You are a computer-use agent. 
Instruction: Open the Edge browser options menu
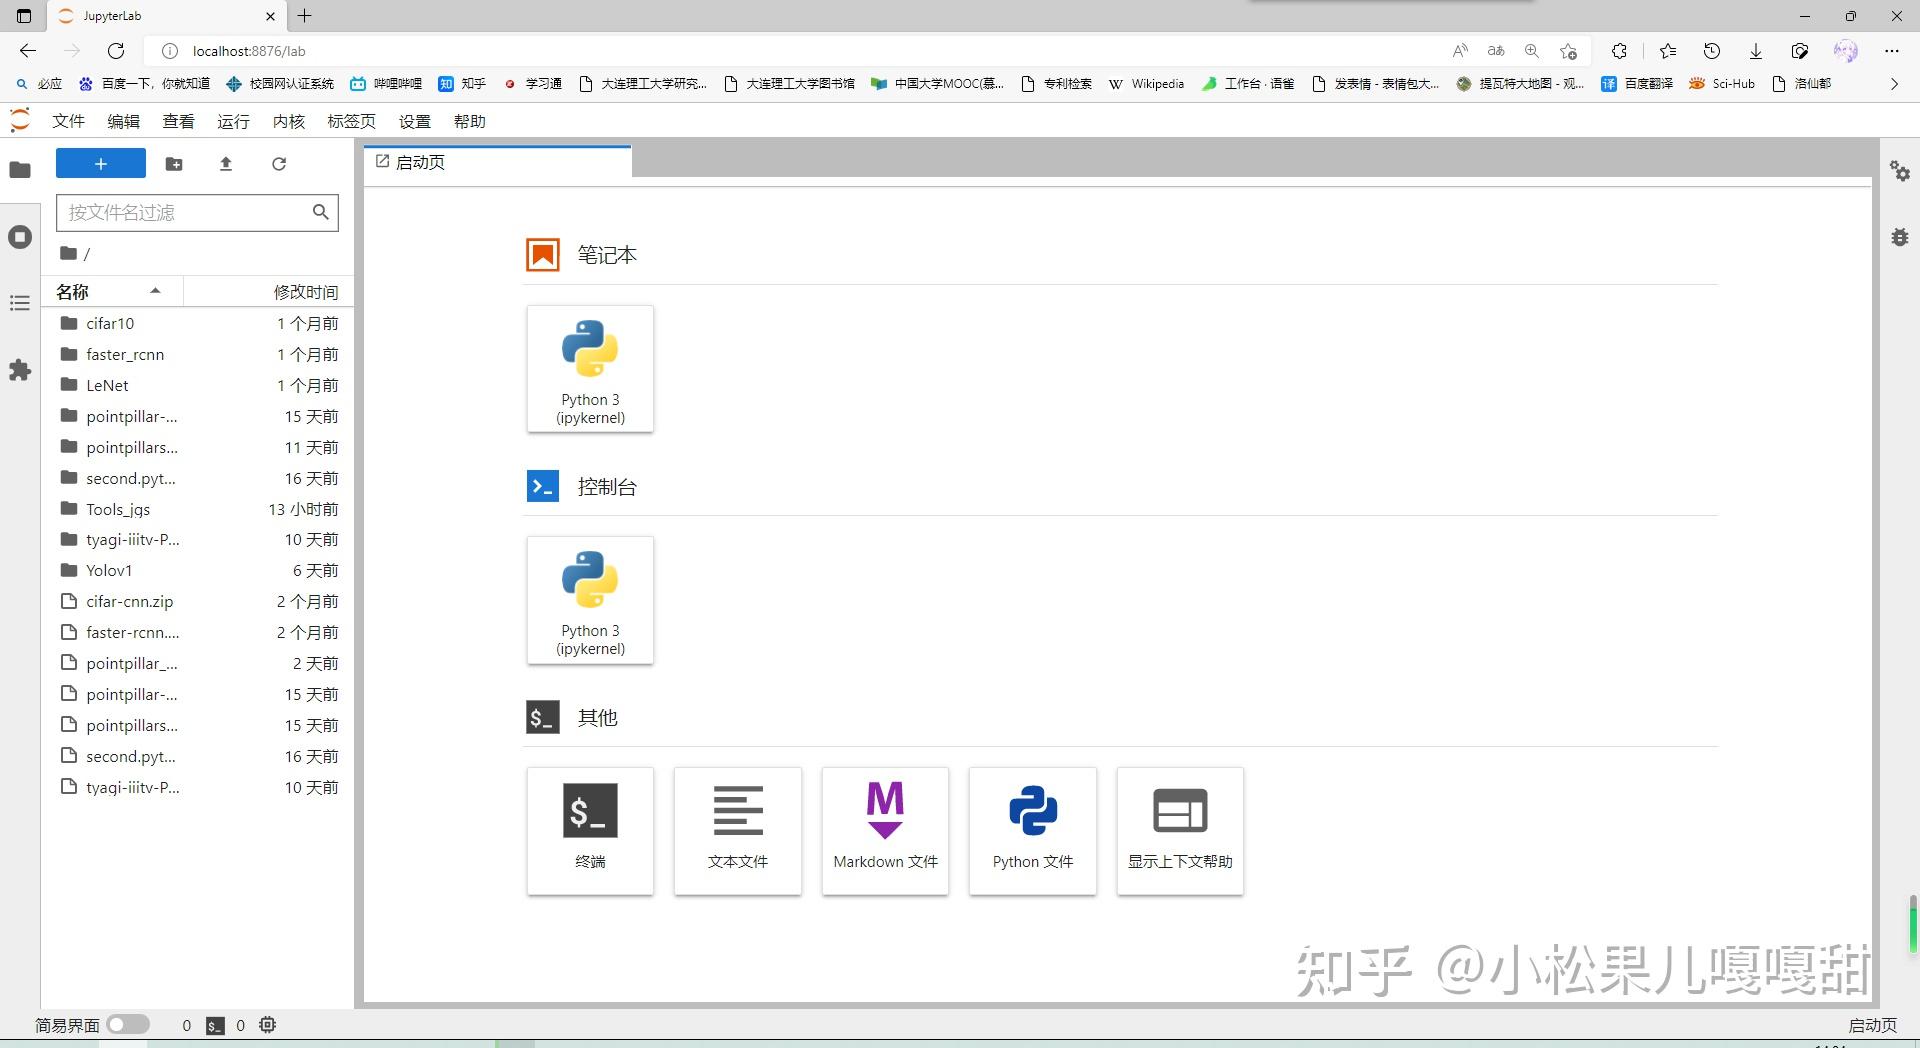click(x=1893, y=51)
